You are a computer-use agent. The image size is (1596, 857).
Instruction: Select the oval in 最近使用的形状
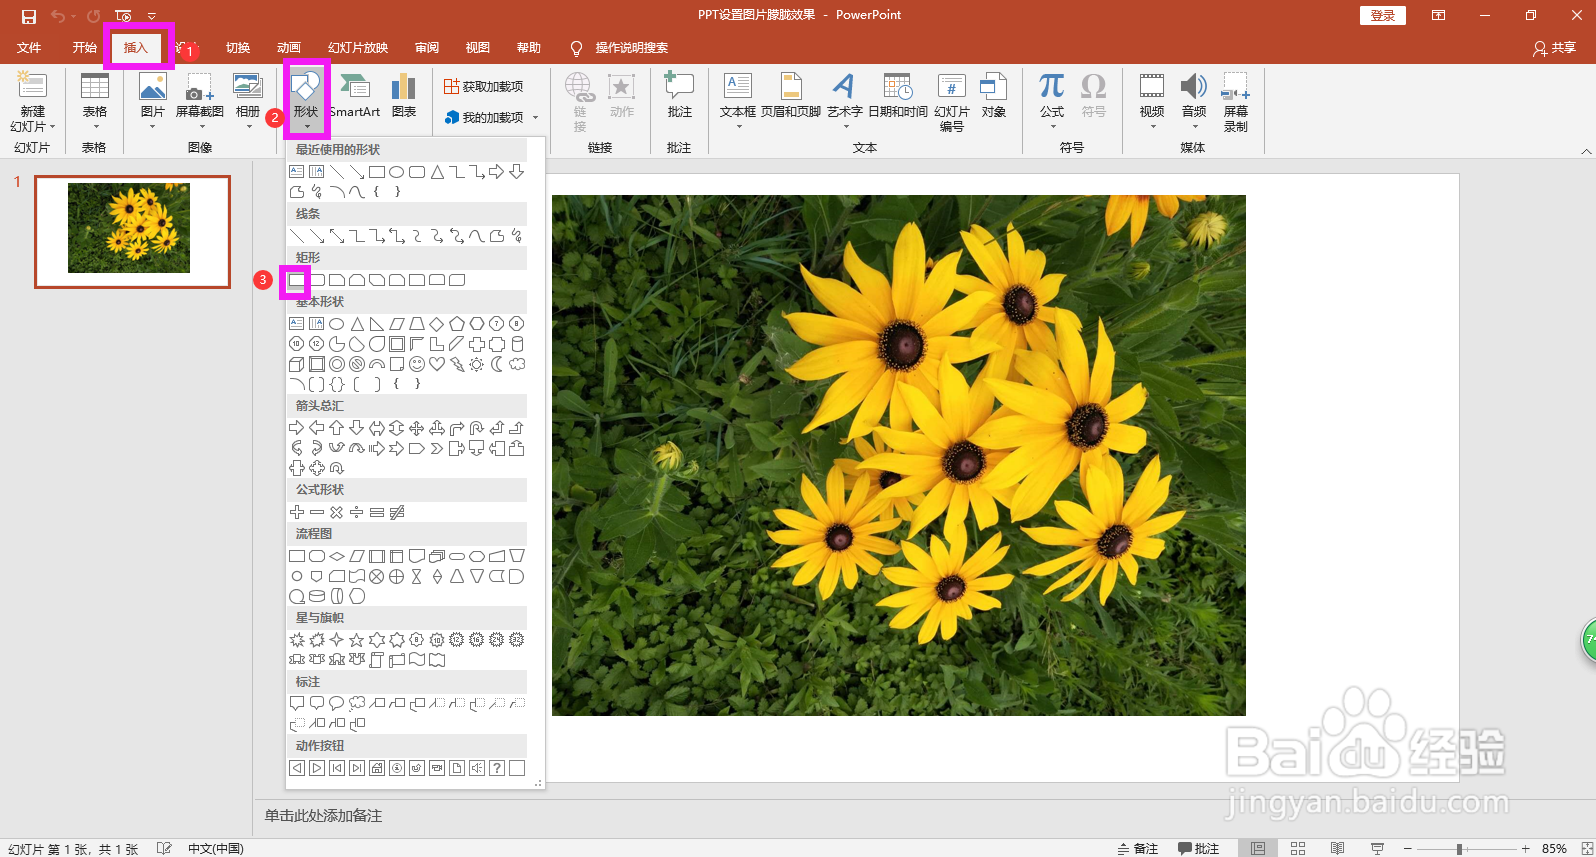(x=397, y=172)
